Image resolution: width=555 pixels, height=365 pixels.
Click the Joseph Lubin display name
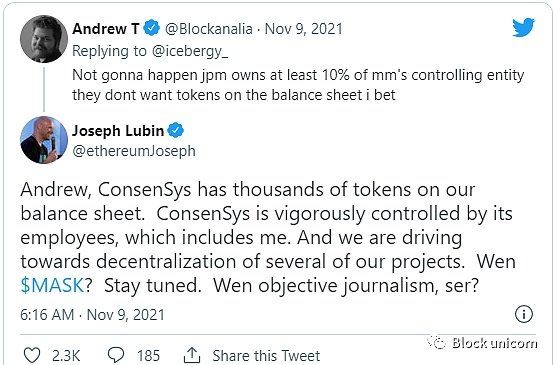tap(118, 131)
